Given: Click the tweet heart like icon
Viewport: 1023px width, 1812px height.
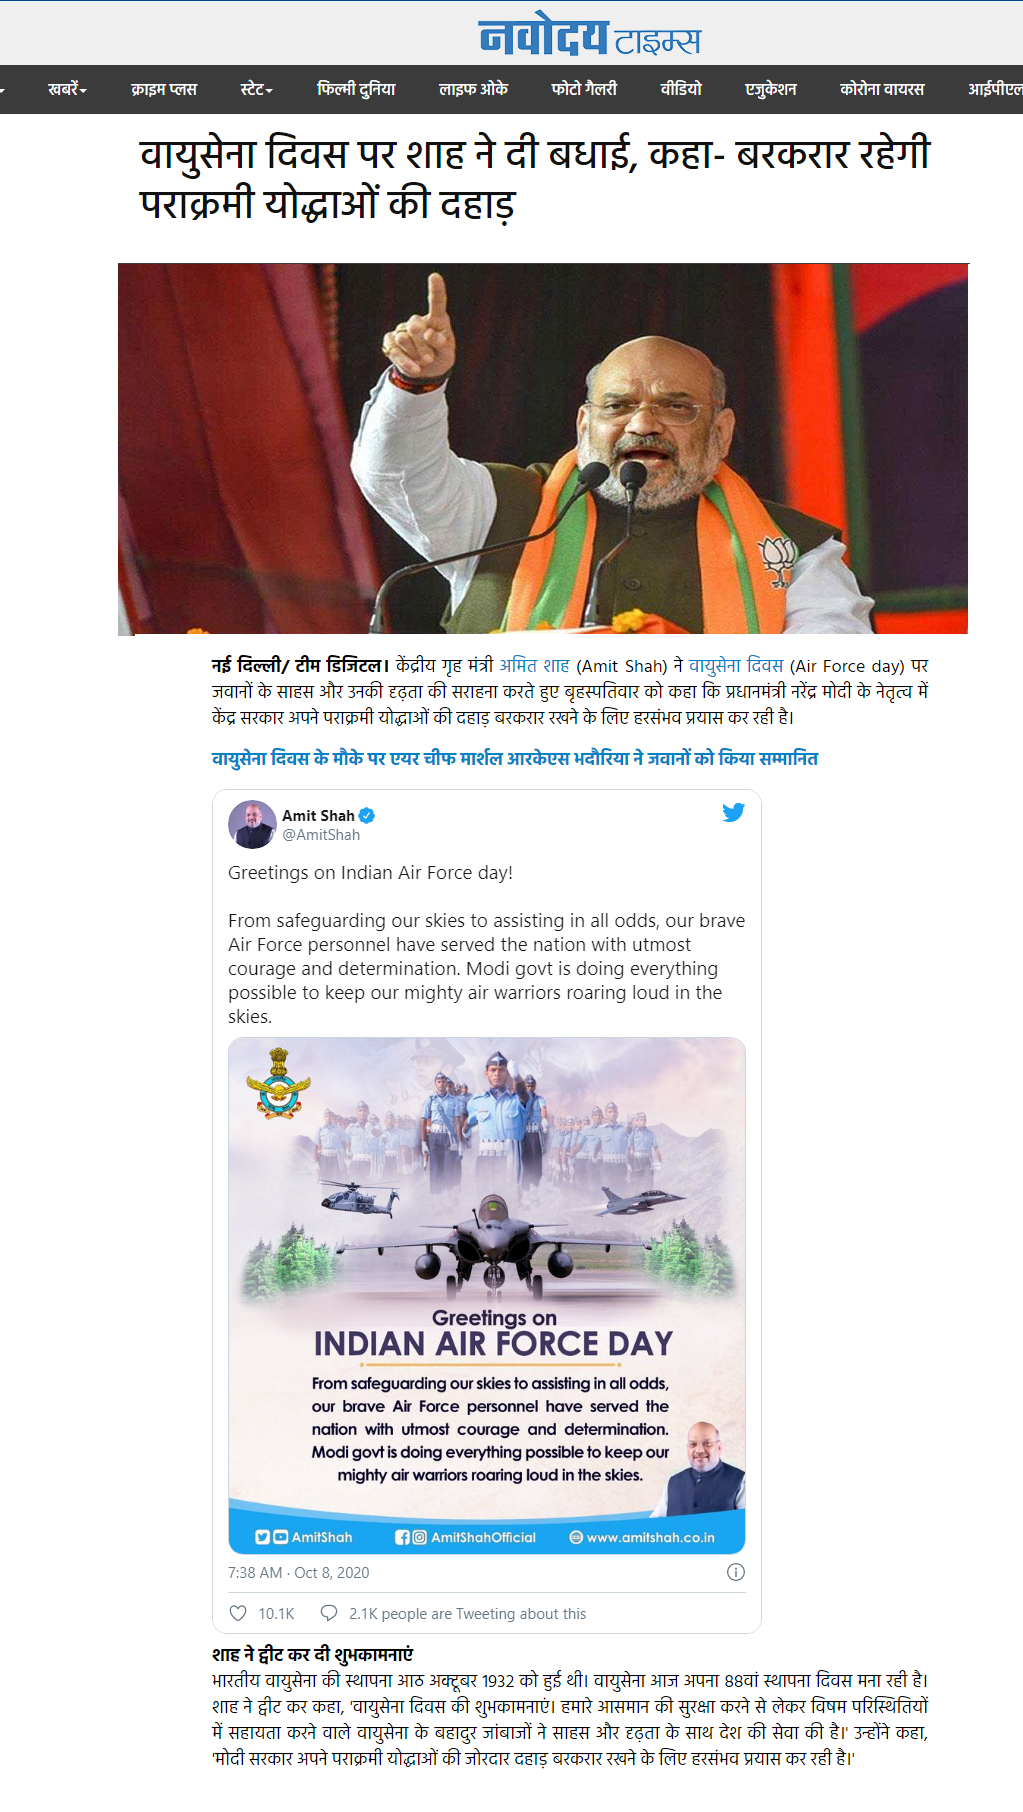Looking at the screenshot, I should 238,1613.
